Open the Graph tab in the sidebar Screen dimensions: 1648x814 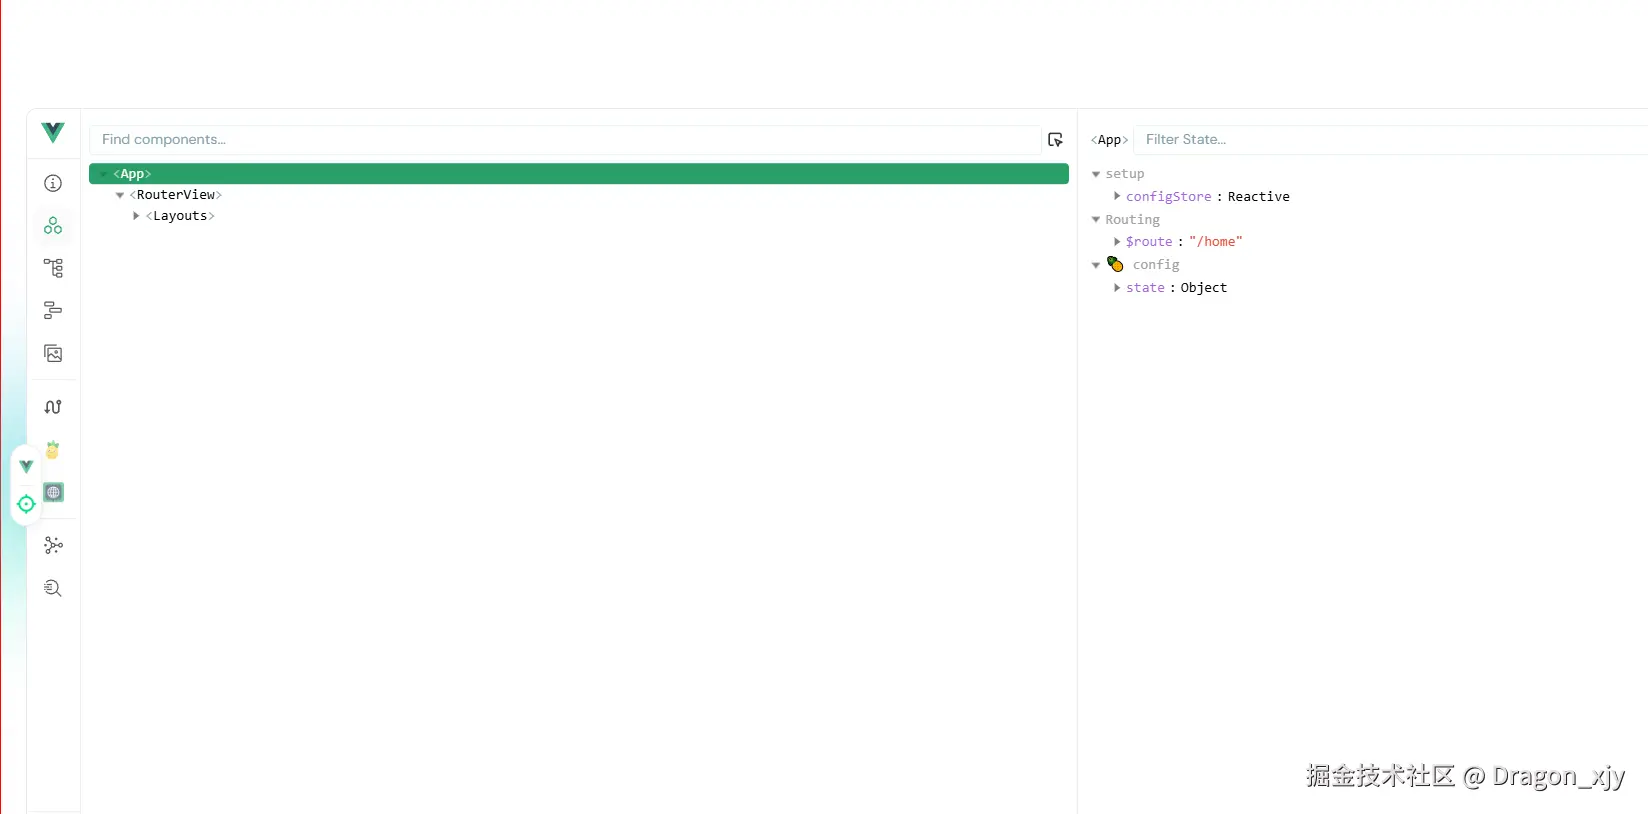point(53,545)
